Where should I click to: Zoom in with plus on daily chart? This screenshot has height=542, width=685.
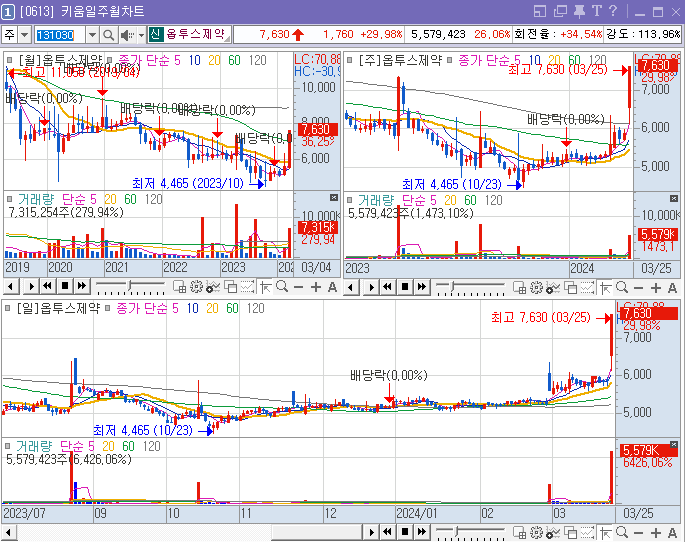pos(655,532)
